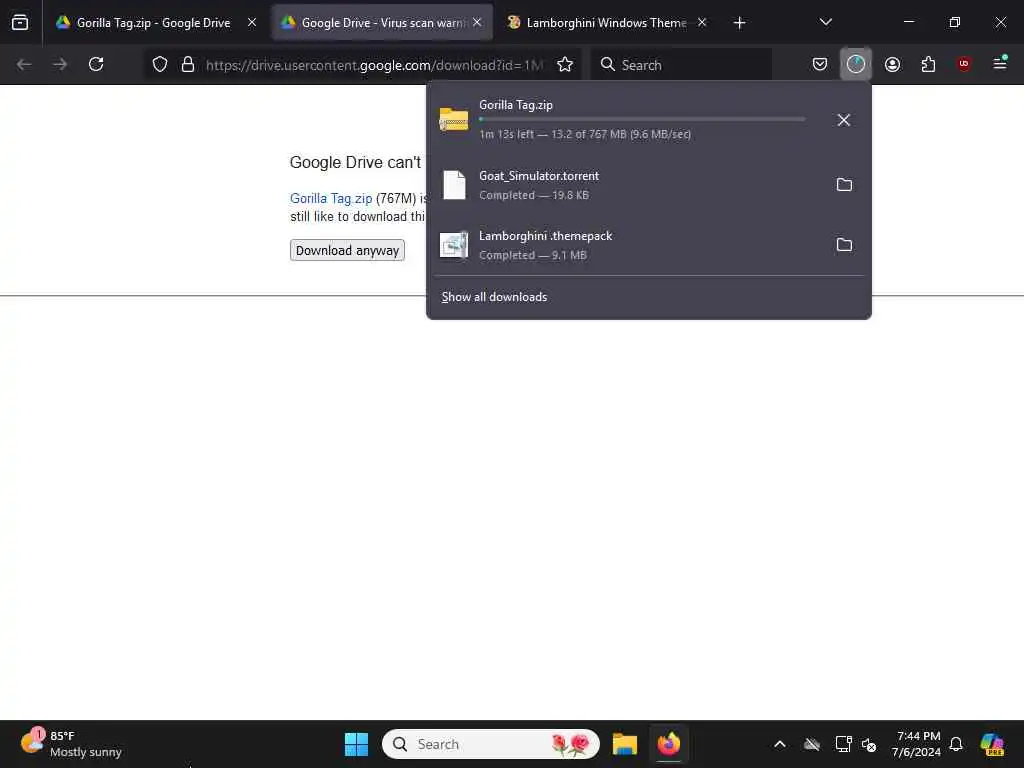
Task: Switch to Gorilla Tag.zip Google Drive tab
Action: pos(153,23)
